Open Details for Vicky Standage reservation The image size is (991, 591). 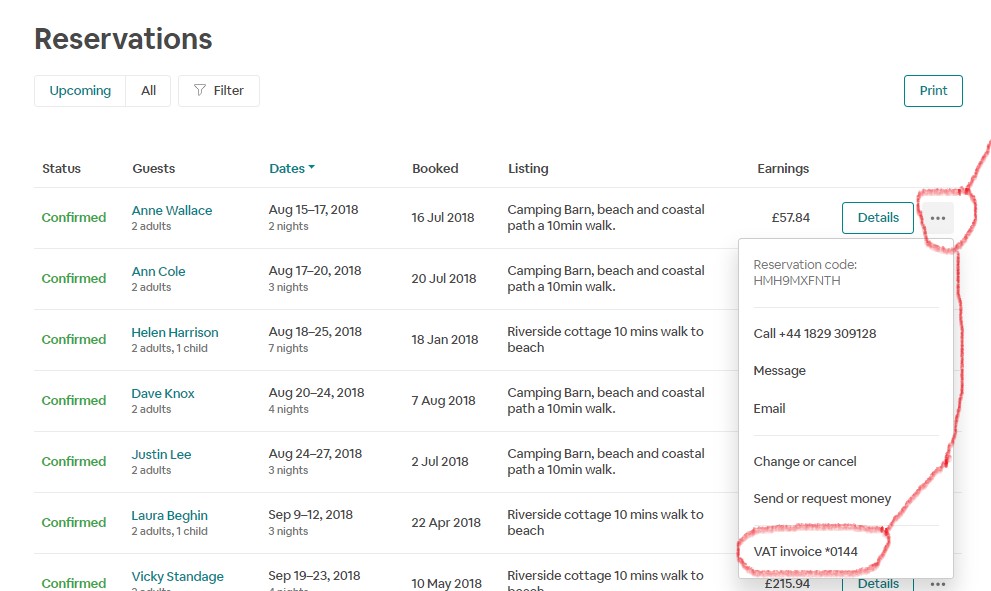[877, 583]
